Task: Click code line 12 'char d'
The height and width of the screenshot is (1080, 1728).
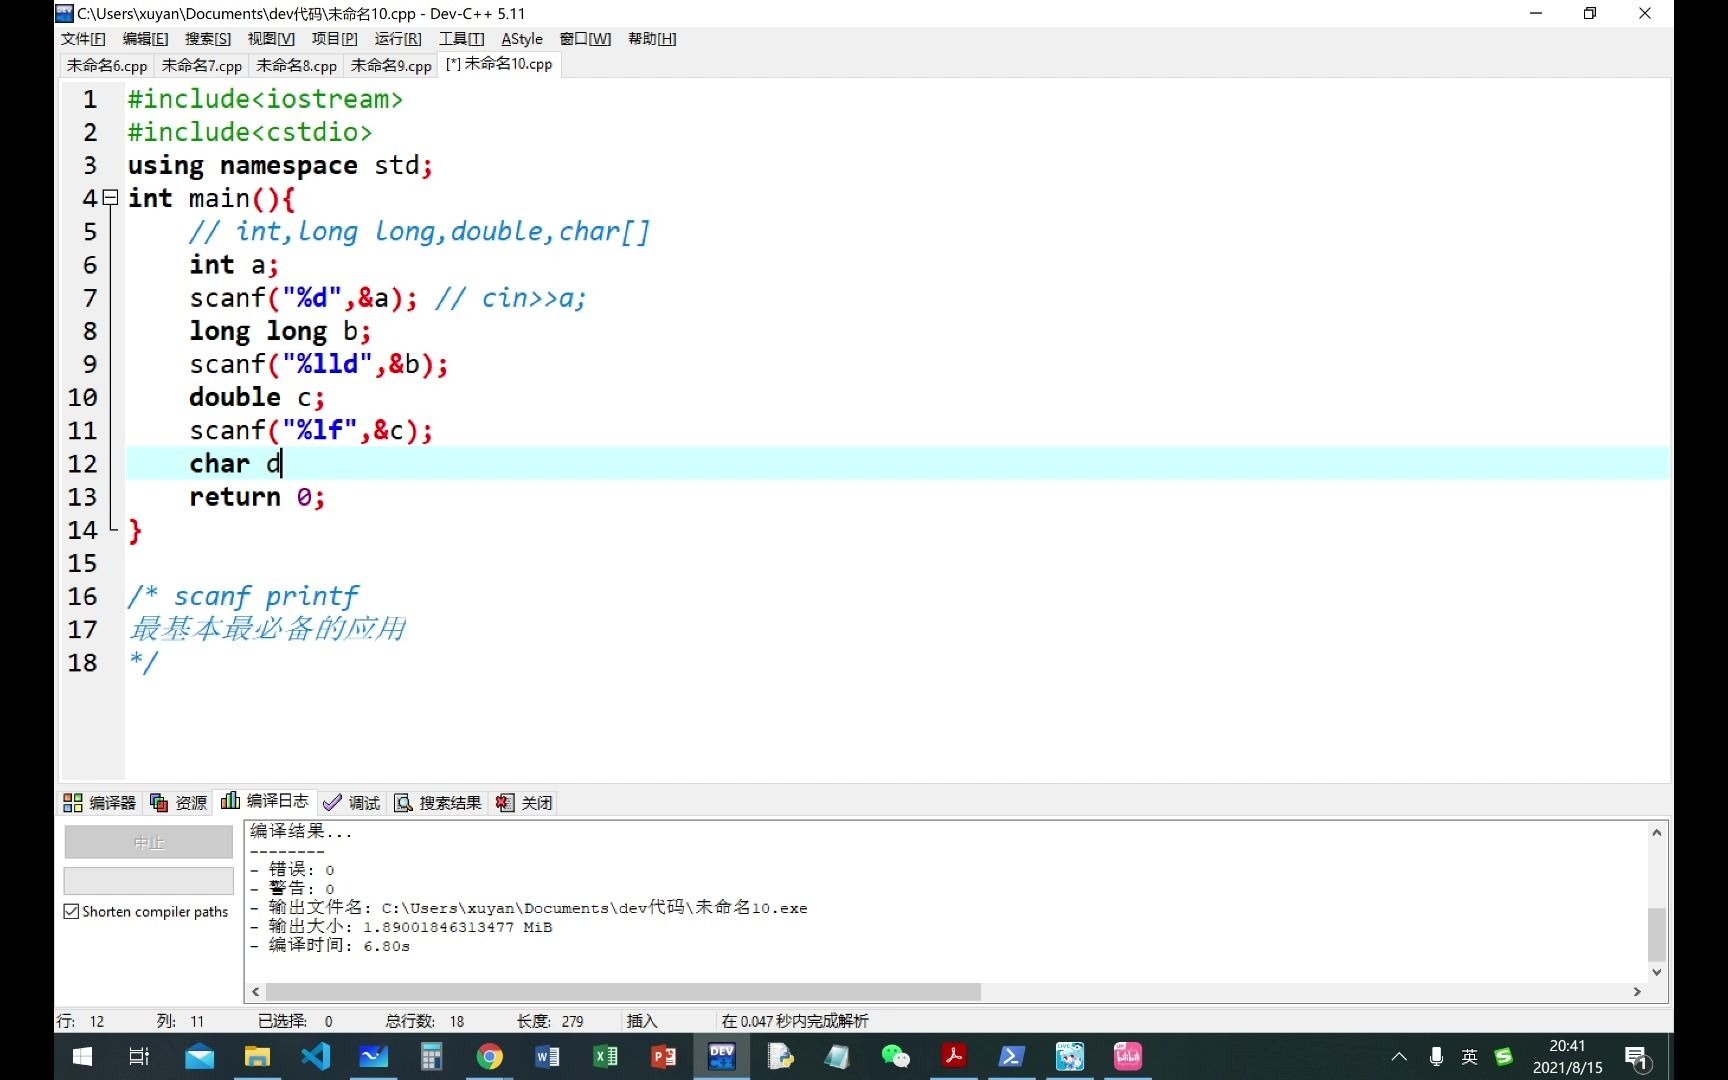Action: click(x=236, y=463)
